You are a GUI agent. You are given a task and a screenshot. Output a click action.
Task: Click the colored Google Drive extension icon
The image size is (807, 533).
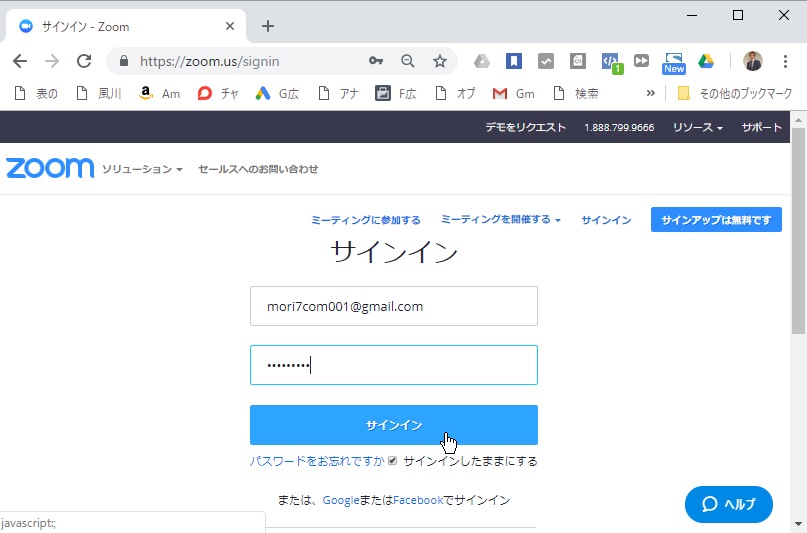[706, 61]
